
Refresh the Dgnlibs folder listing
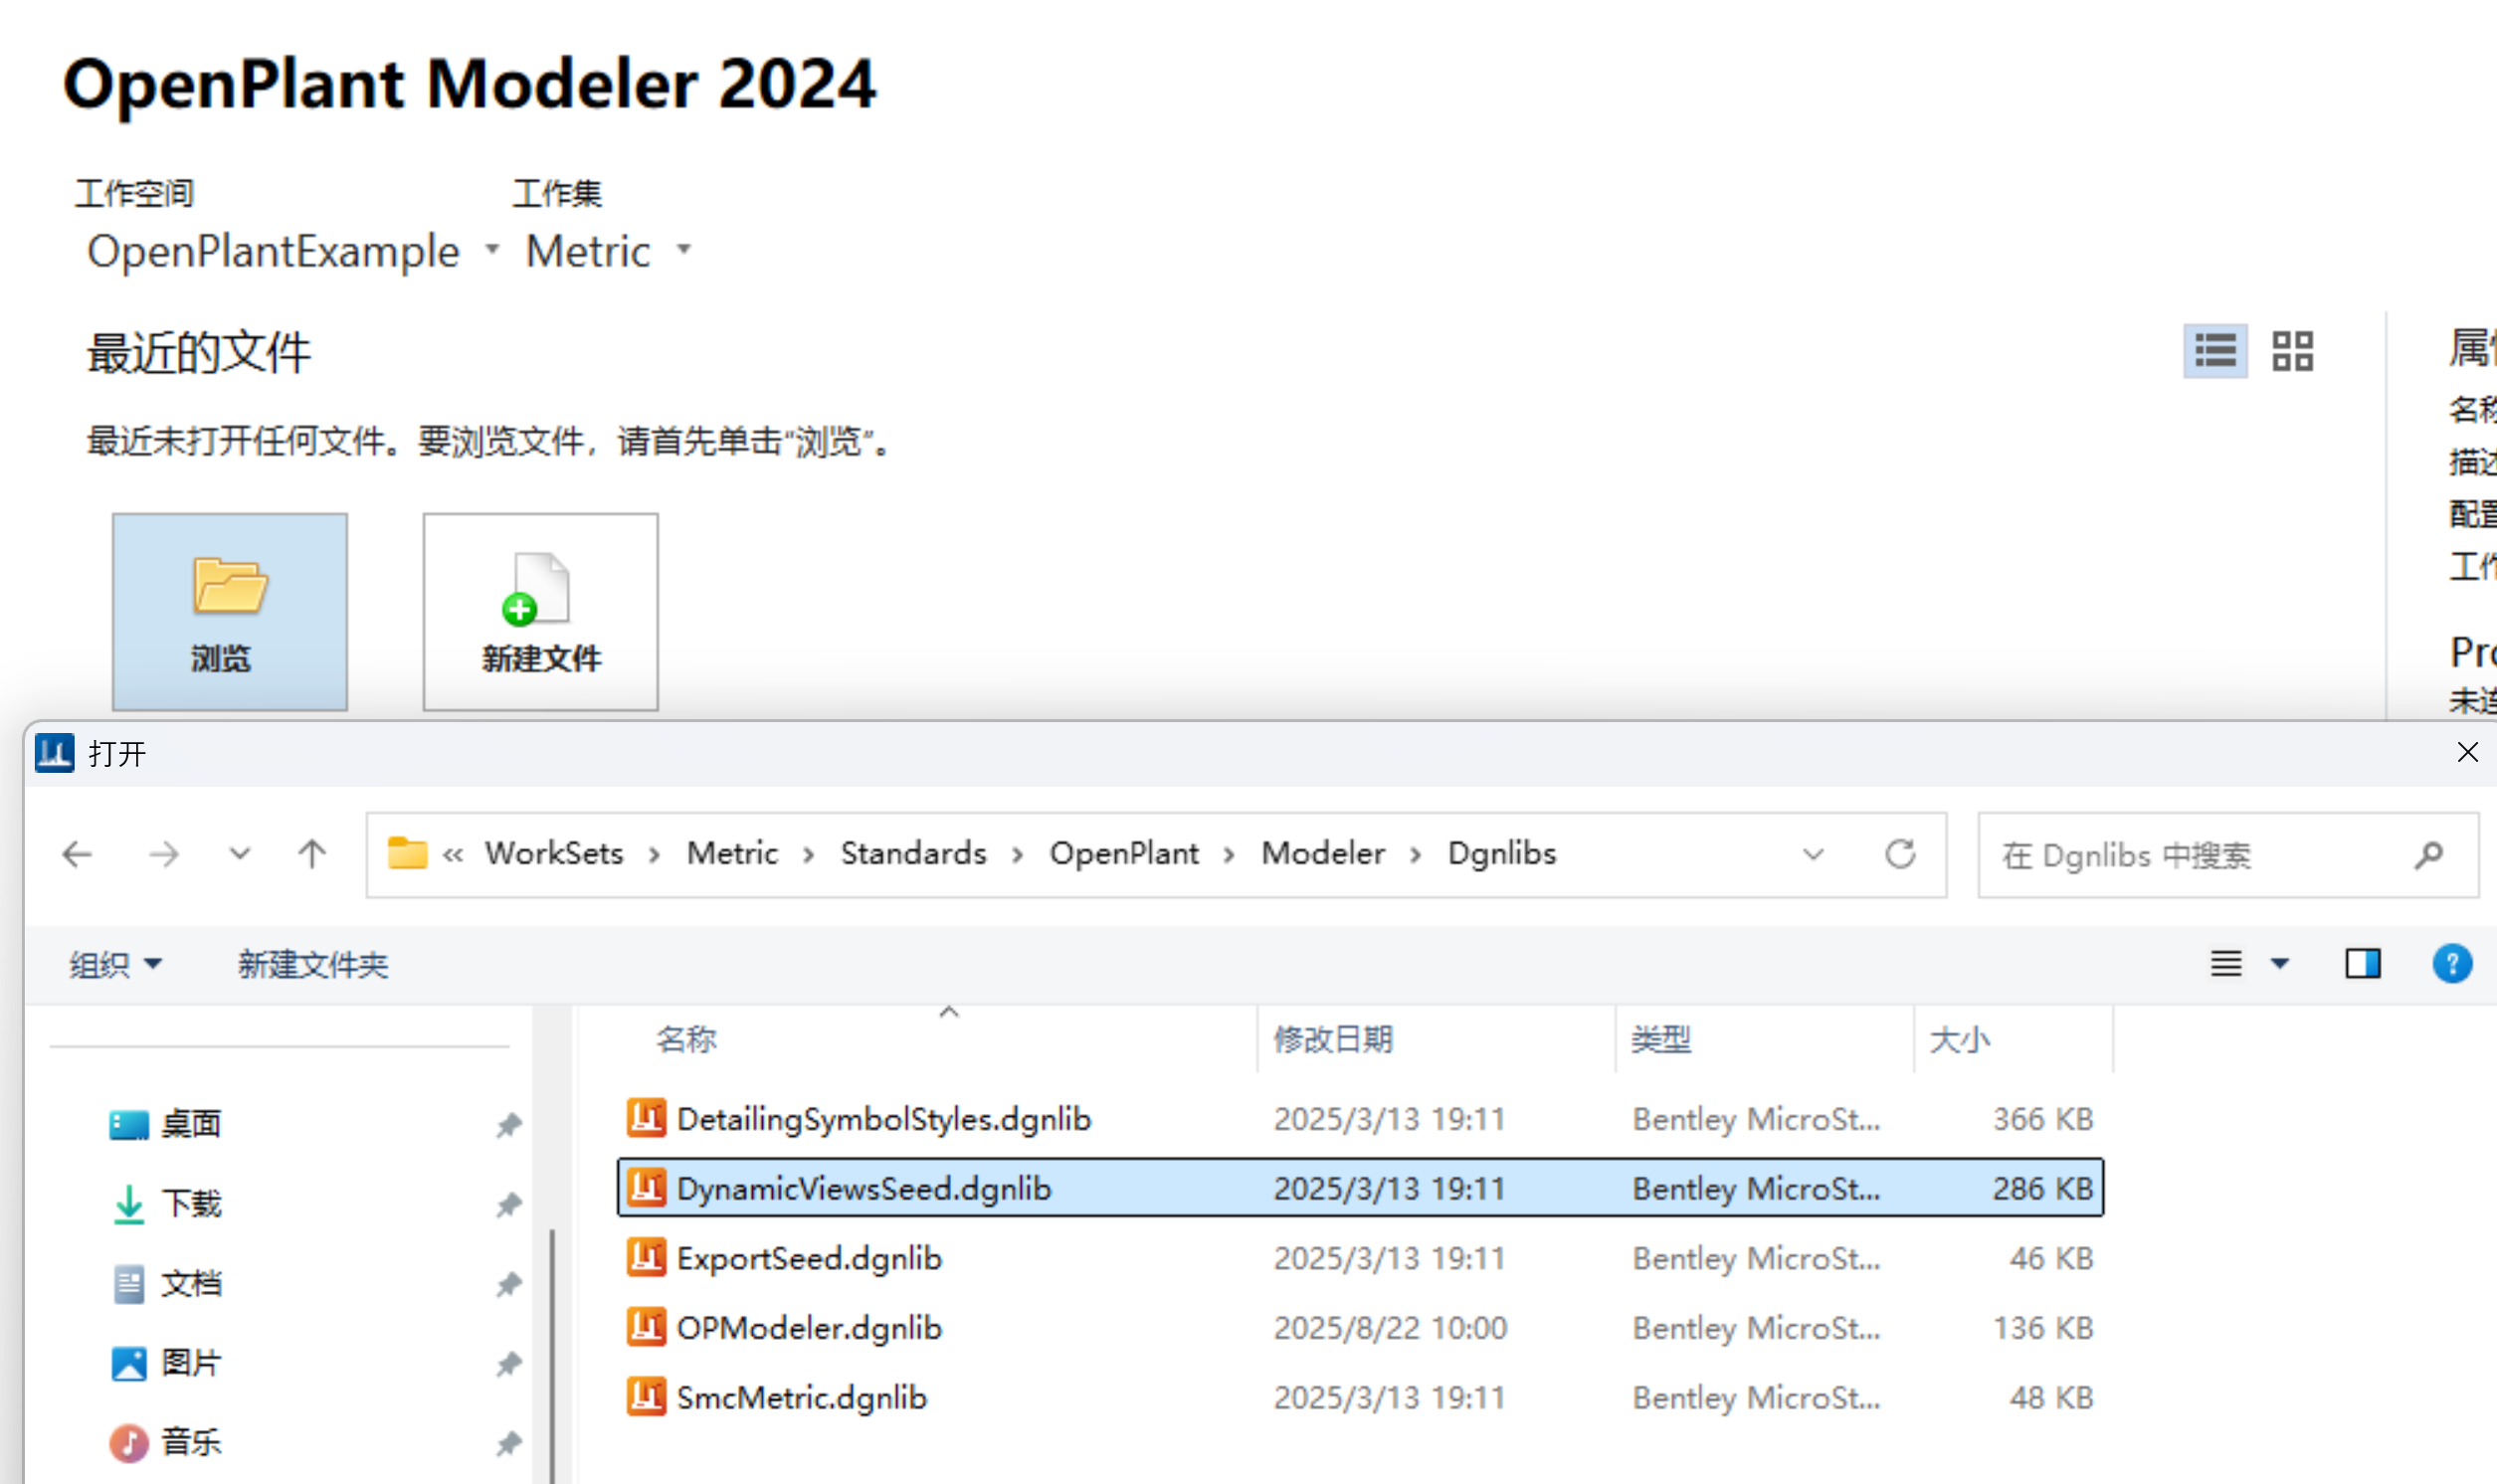coord(1900,855)
